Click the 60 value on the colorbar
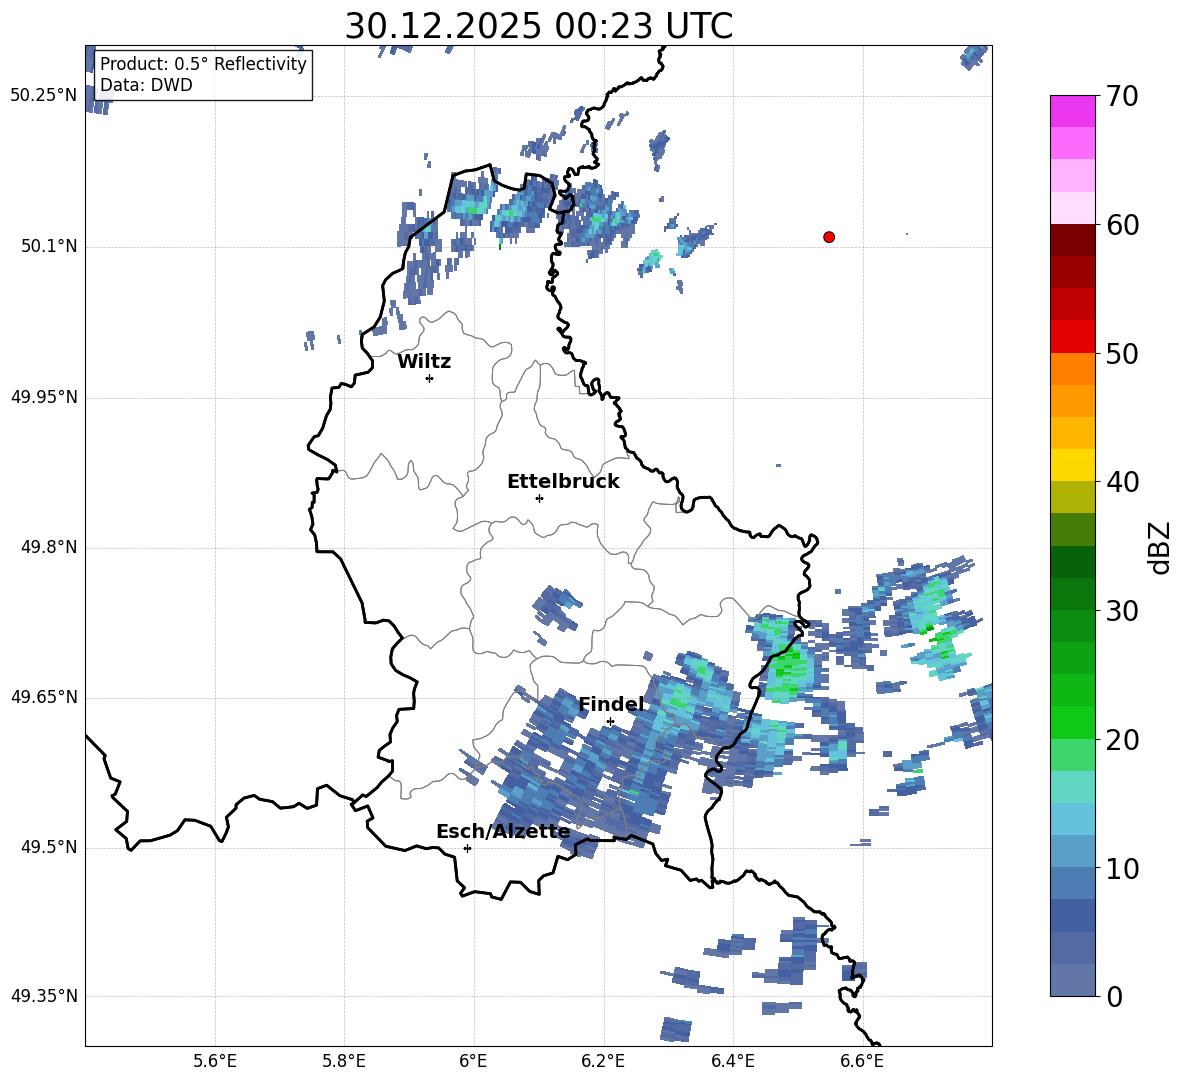 [x=1122, y=225]
